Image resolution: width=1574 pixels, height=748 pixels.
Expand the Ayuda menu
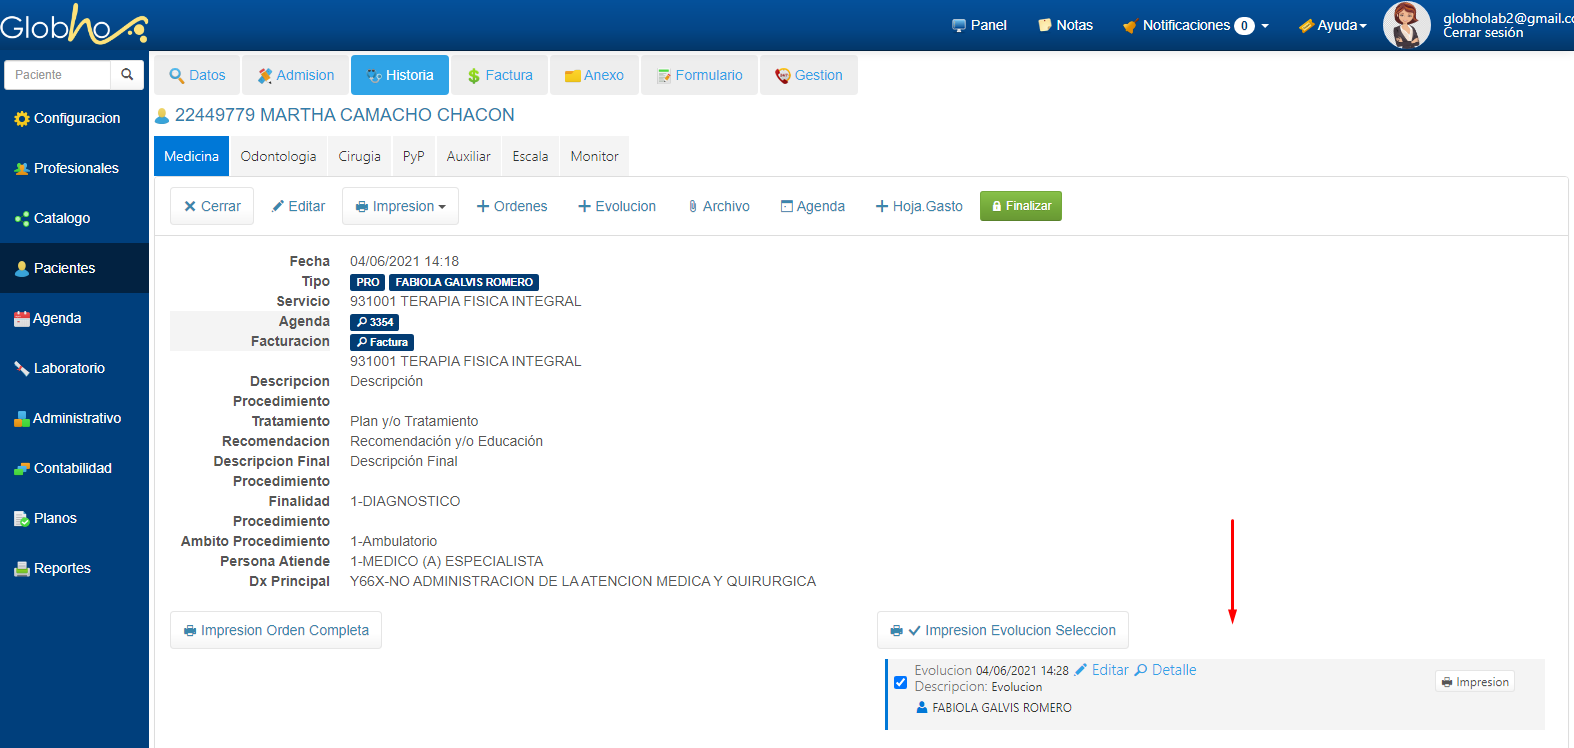[x=1333, y=25]
